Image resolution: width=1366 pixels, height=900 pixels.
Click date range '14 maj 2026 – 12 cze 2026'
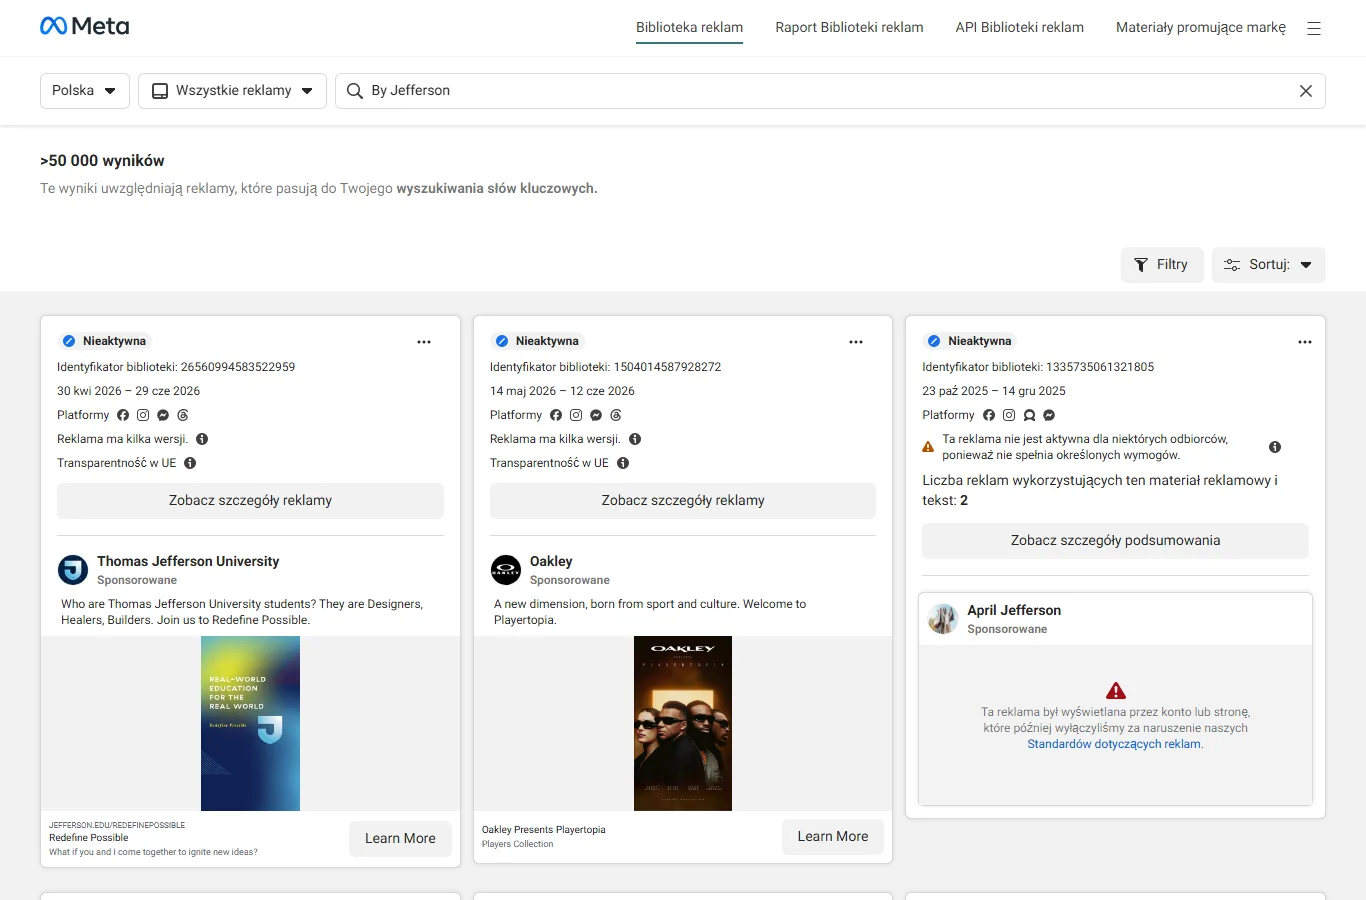click(x=562, y=391)
